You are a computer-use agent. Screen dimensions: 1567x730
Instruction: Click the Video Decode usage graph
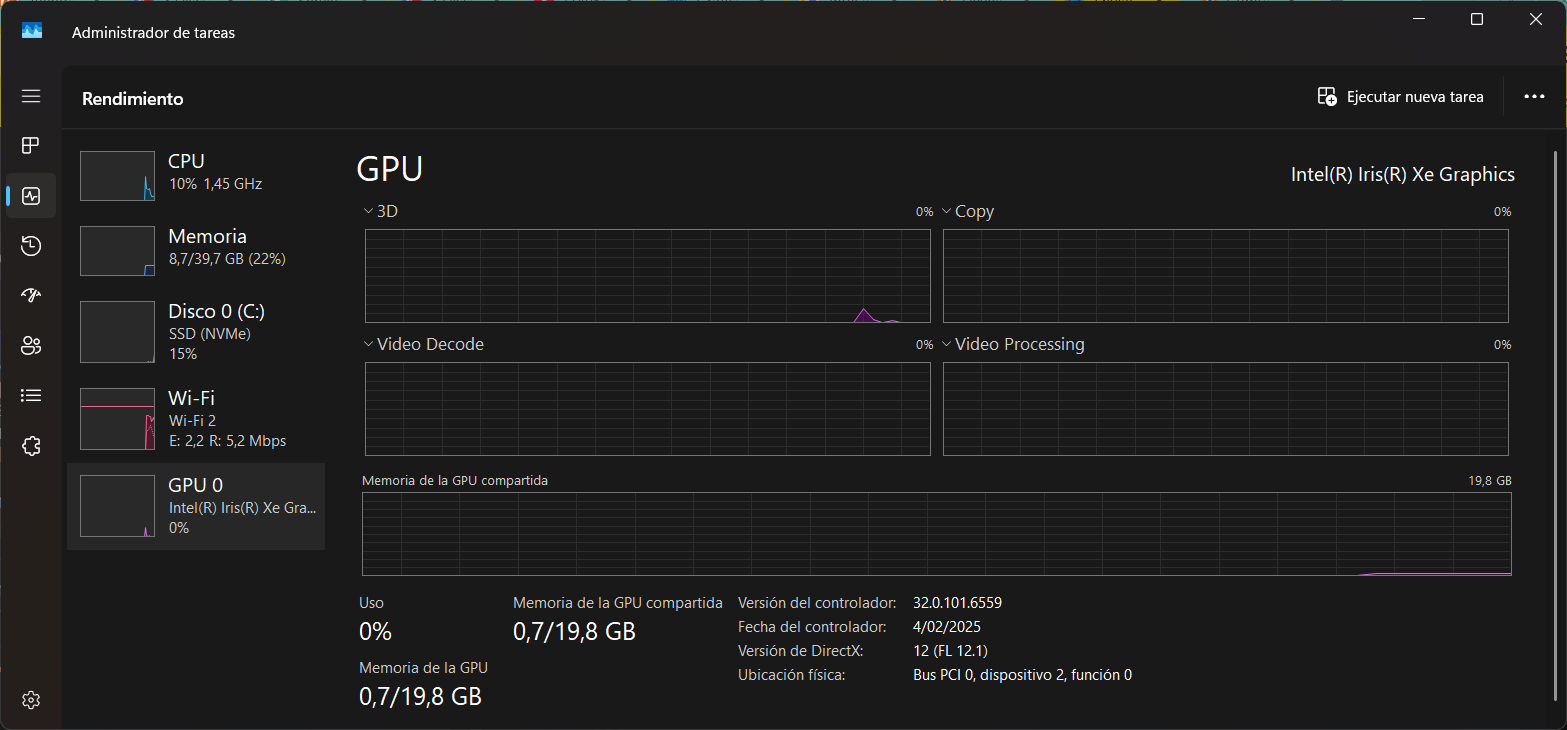tap(648, 409)
